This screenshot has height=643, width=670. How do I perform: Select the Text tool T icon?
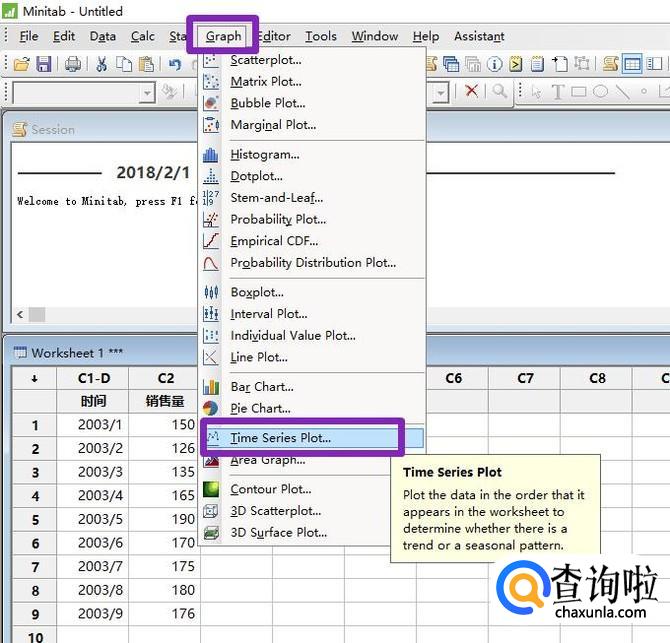pos(557,92)
